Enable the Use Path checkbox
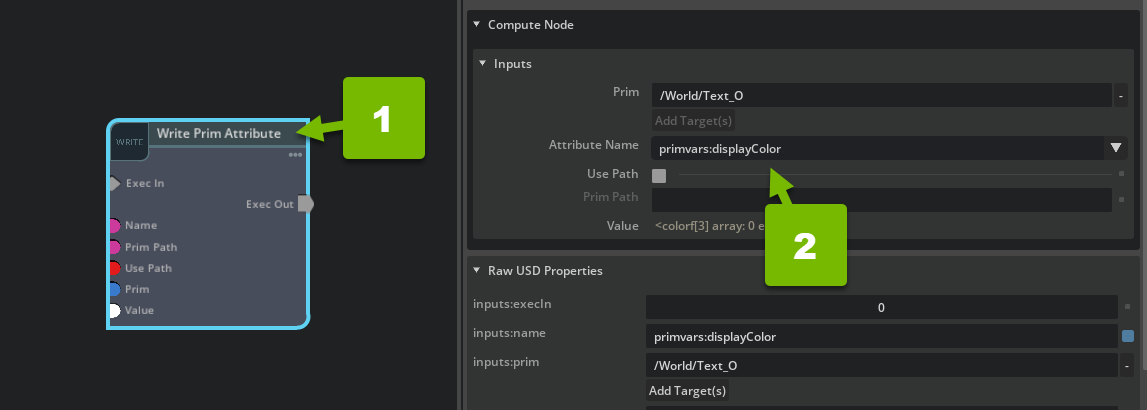 pos(659,176)
